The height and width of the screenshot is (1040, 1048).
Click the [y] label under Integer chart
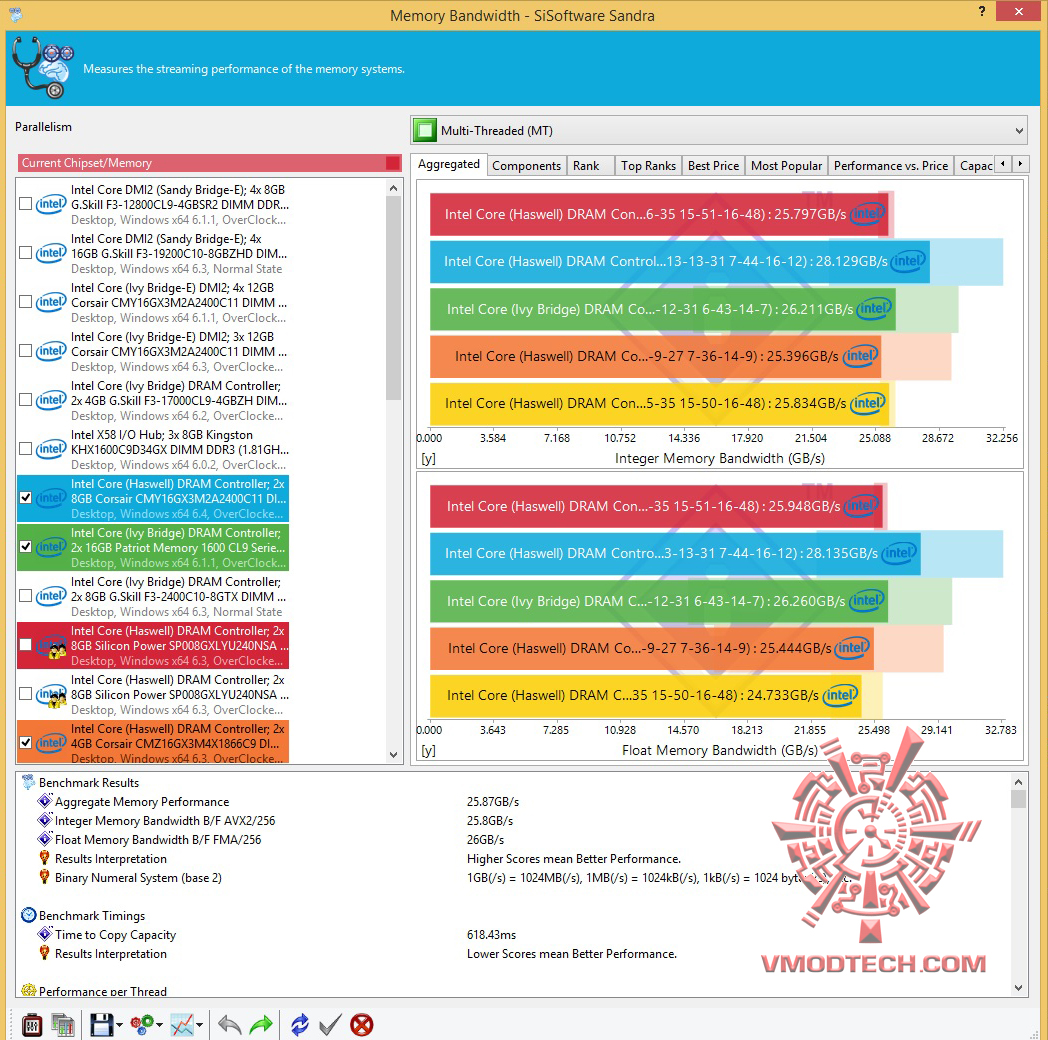coord(428,459)
